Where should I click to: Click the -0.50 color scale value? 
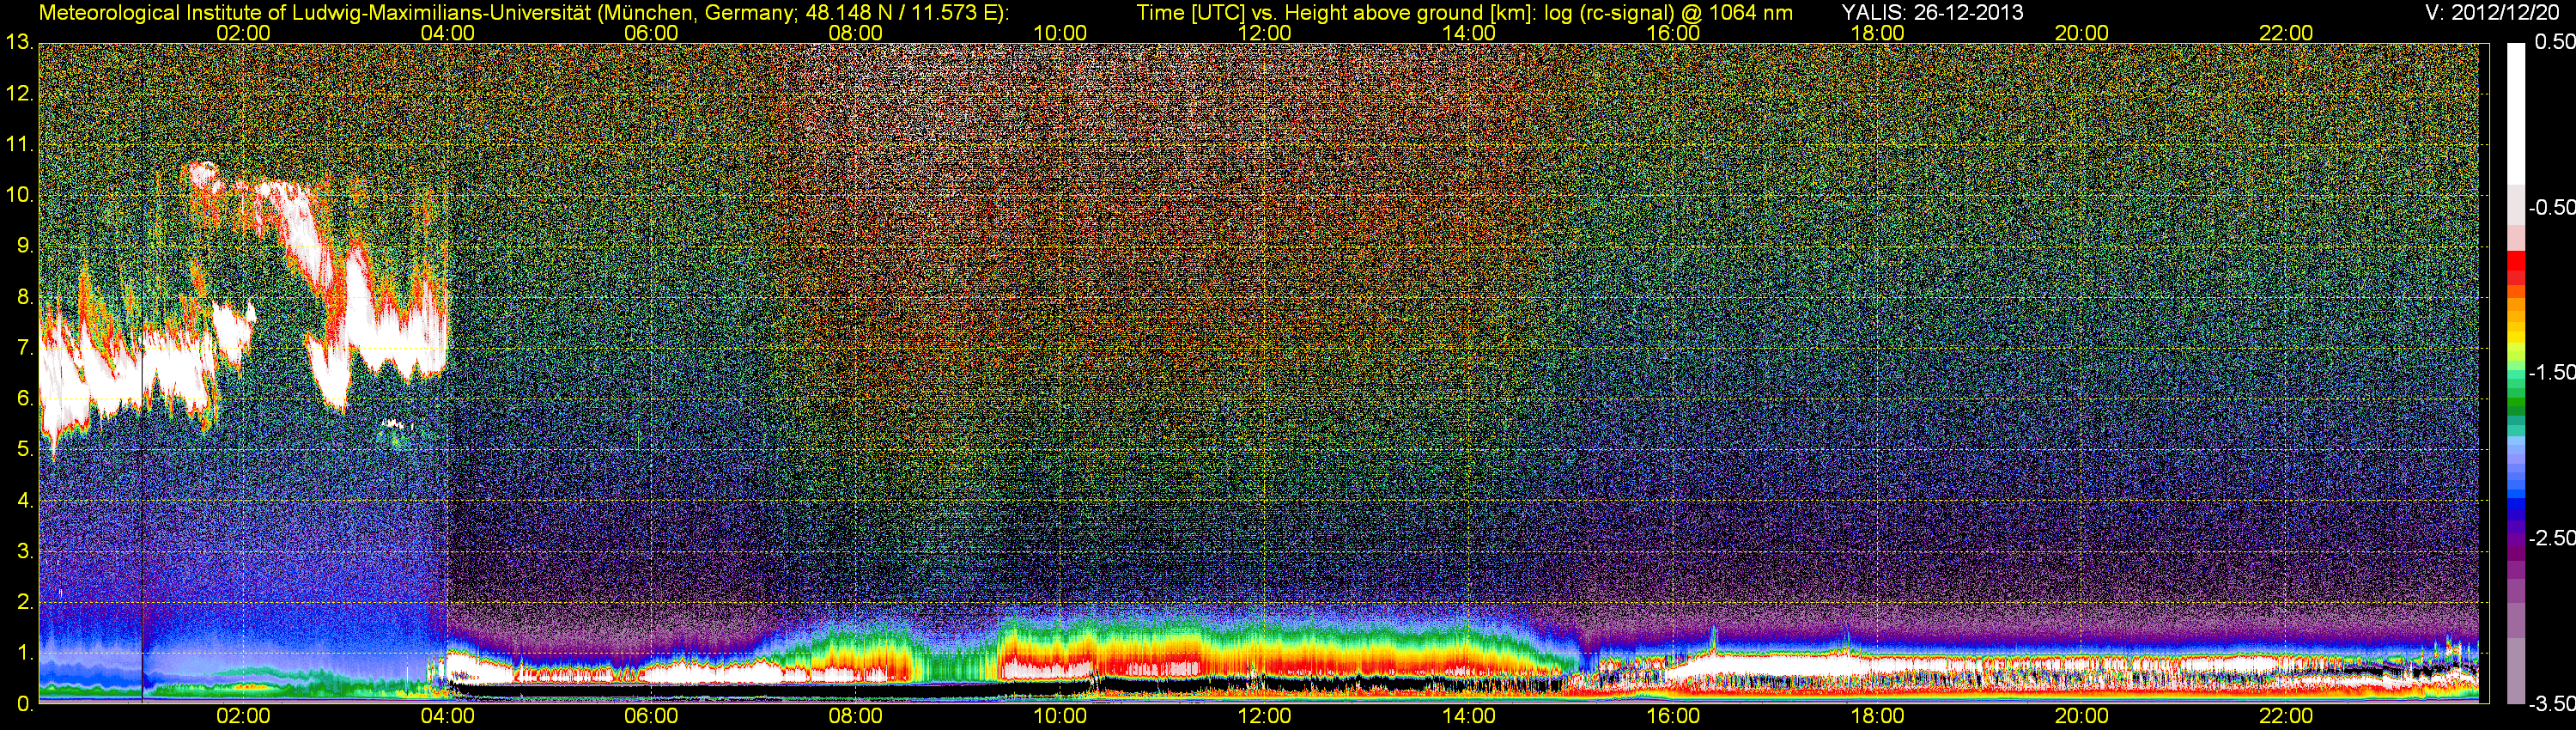click(2551, 207)
